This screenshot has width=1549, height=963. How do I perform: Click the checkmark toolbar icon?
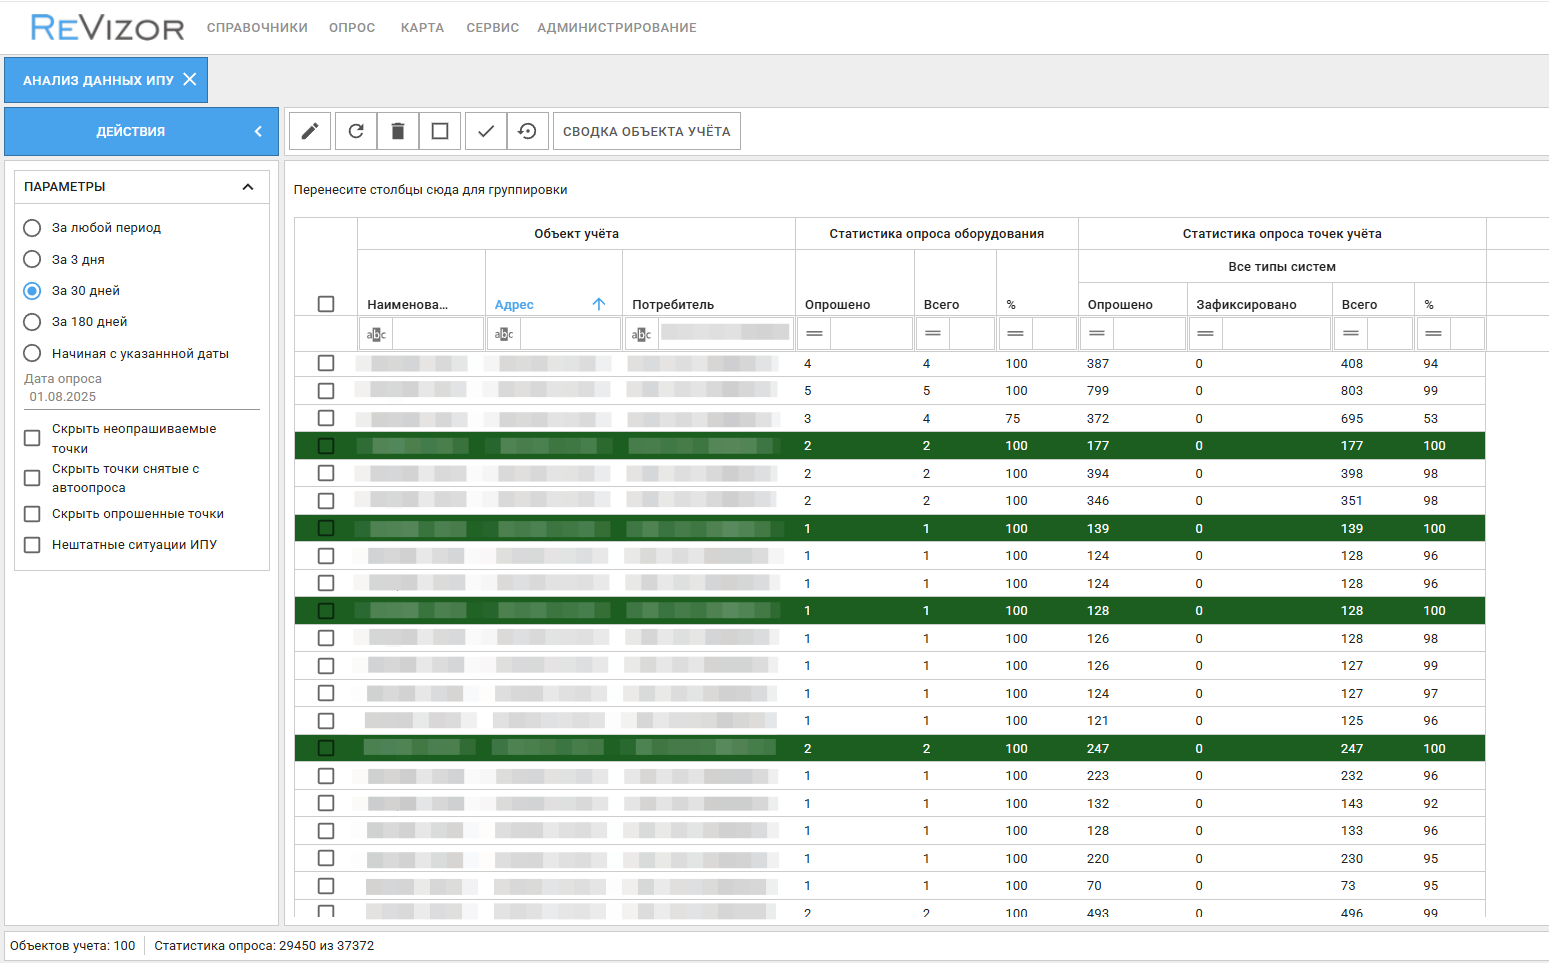[486, 131]
